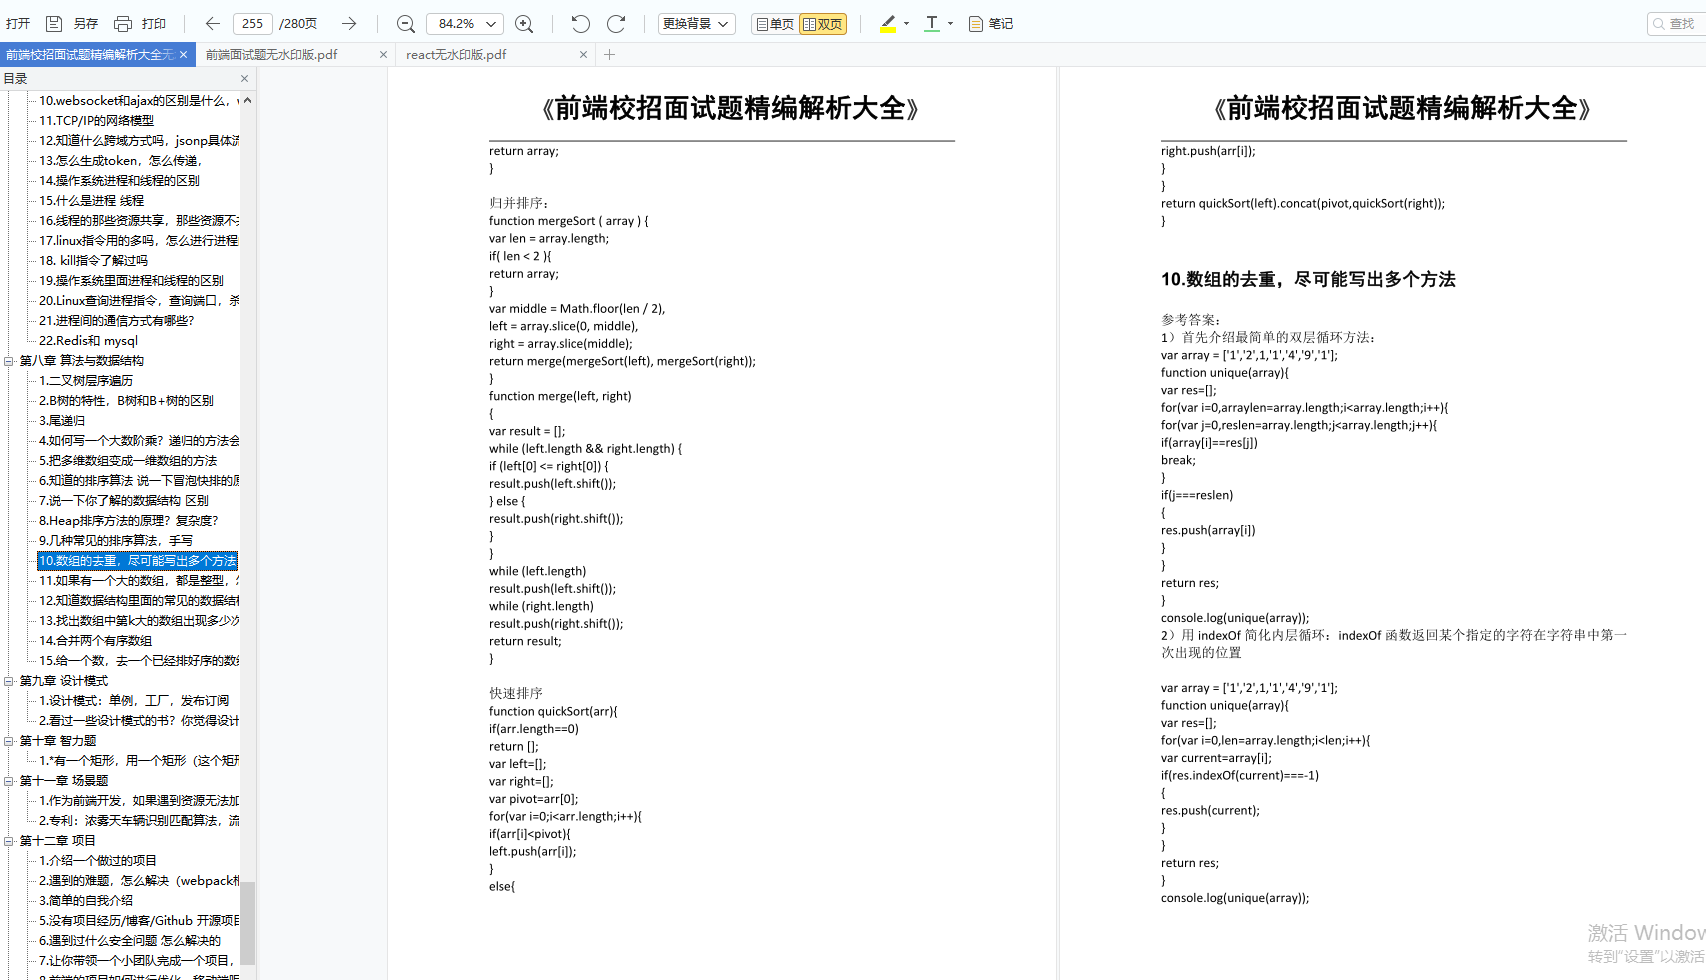1706x980 pixels.
Task: Open outline item 9.几种常见的排序算法
Action: click(x=116, y=540)
